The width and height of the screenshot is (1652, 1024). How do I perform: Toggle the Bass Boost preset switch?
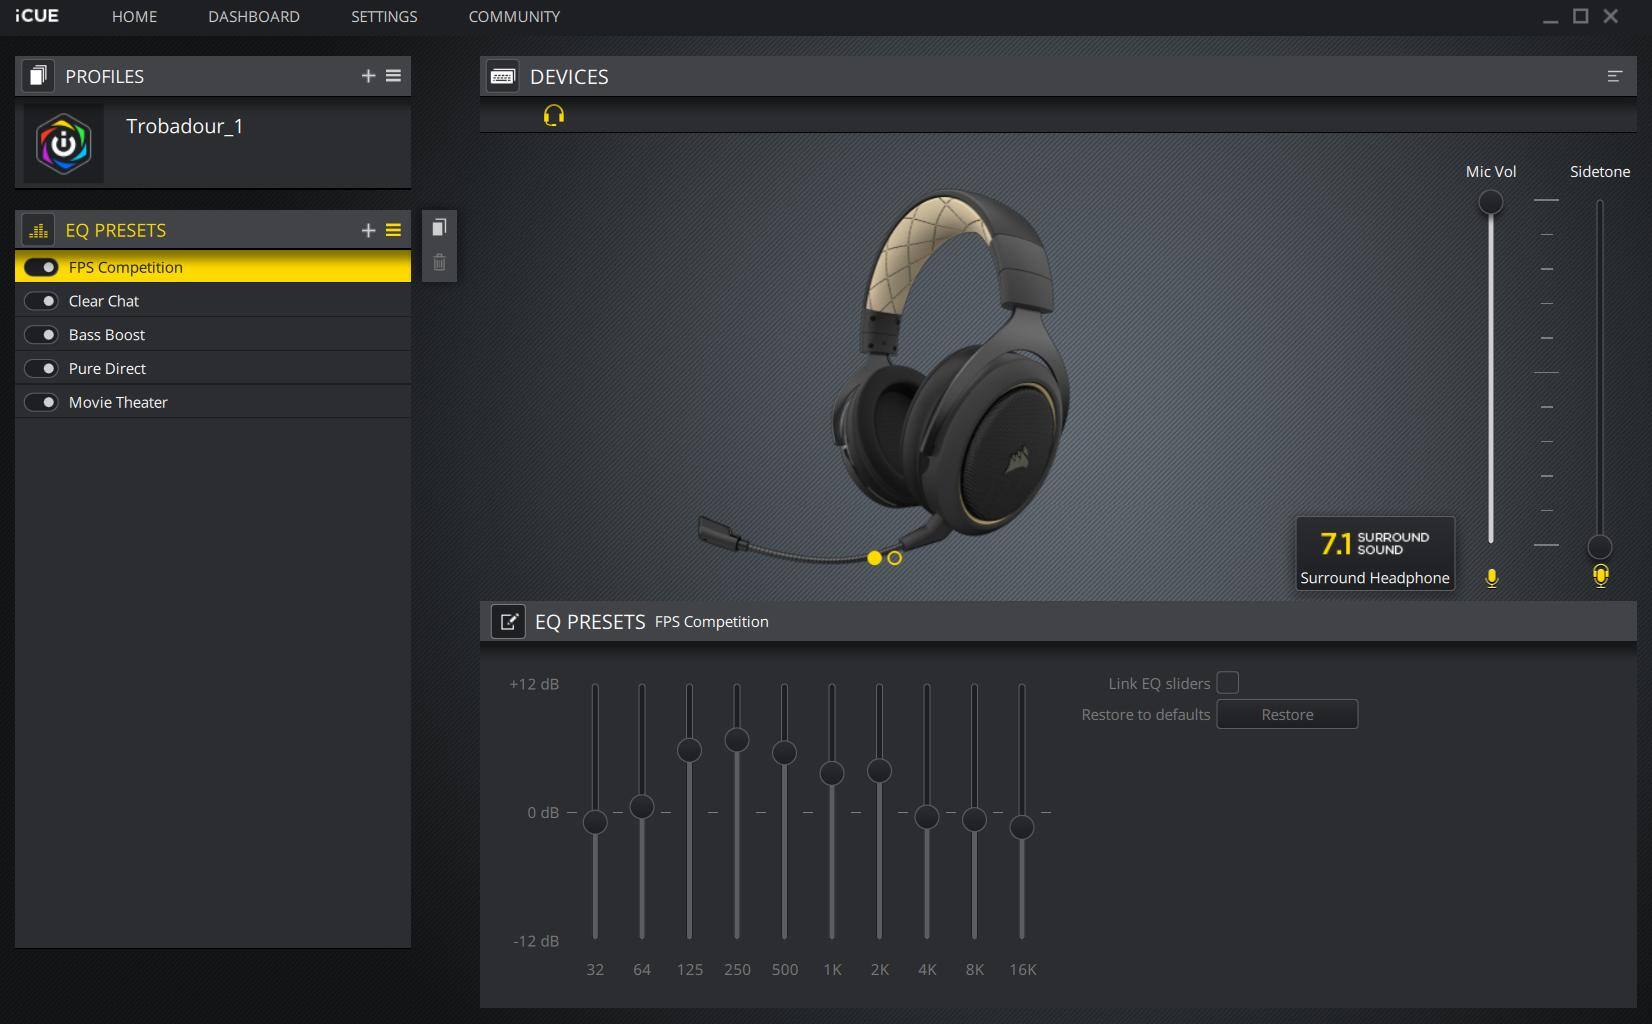[x=41, y=335]
